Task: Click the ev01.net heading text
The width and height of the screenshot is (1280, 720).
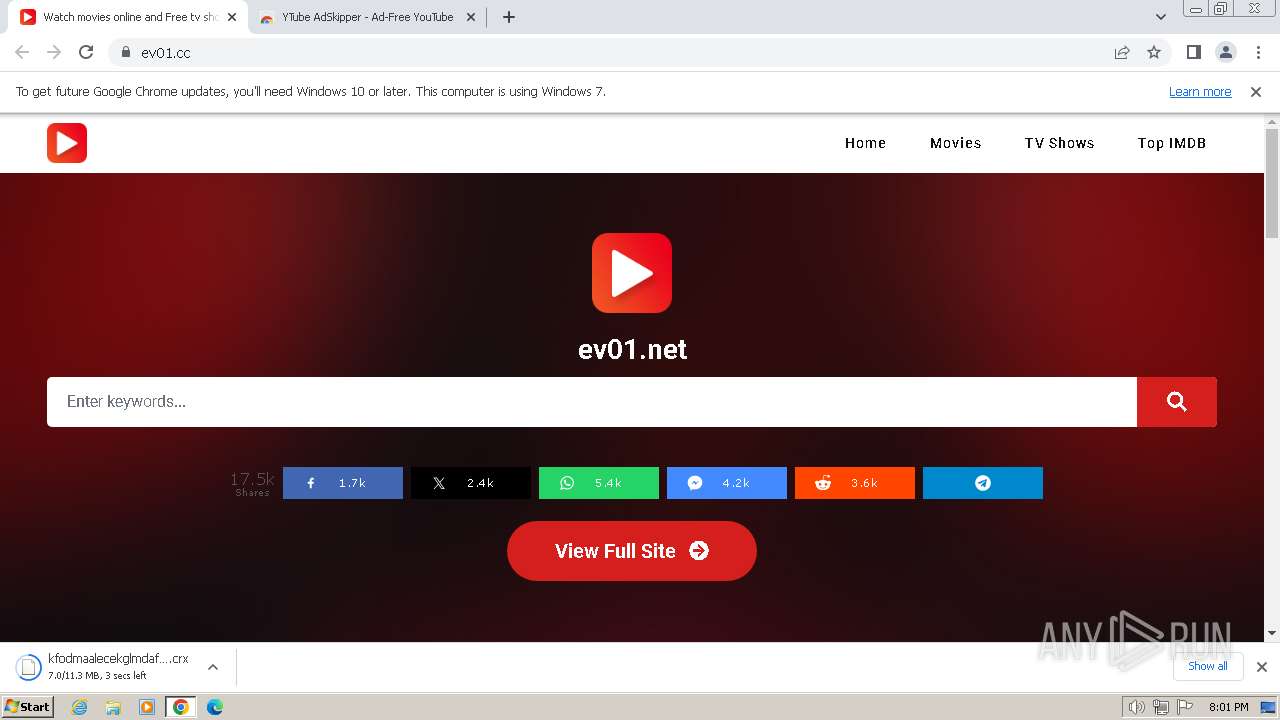Action: (632, 349)
